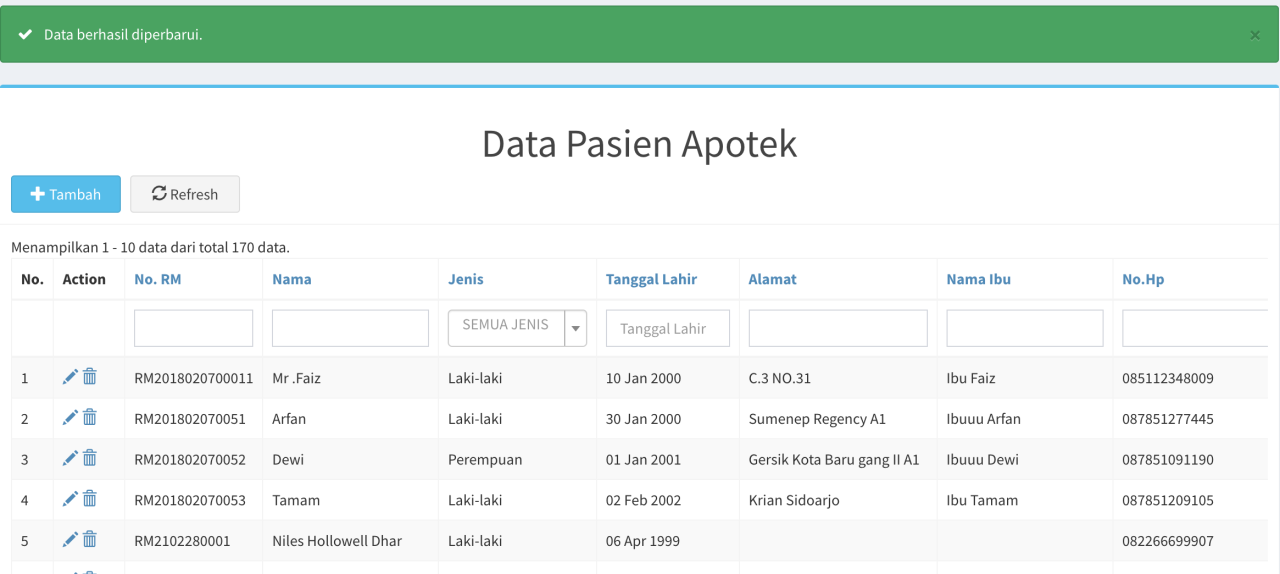Reload the table with Refresh button

pos(185,194)
